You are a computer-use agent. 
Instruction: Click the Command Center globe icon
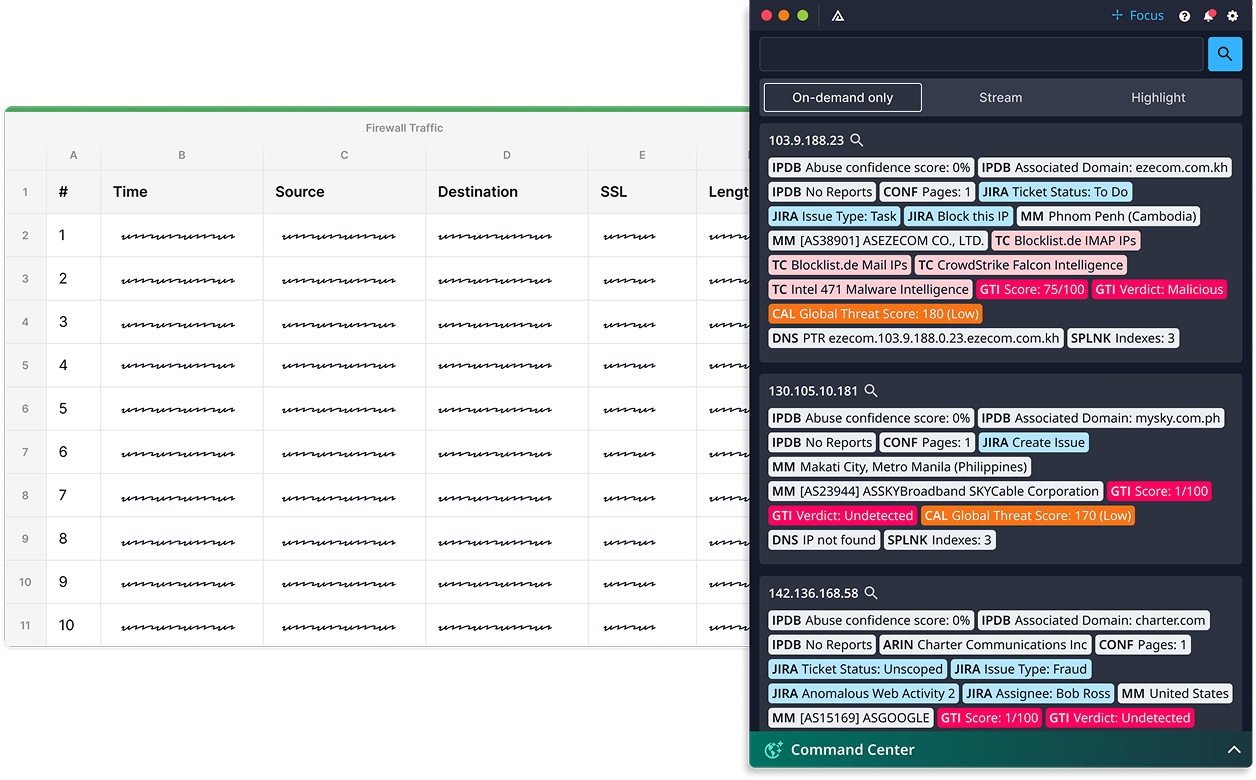coord(773,750)
